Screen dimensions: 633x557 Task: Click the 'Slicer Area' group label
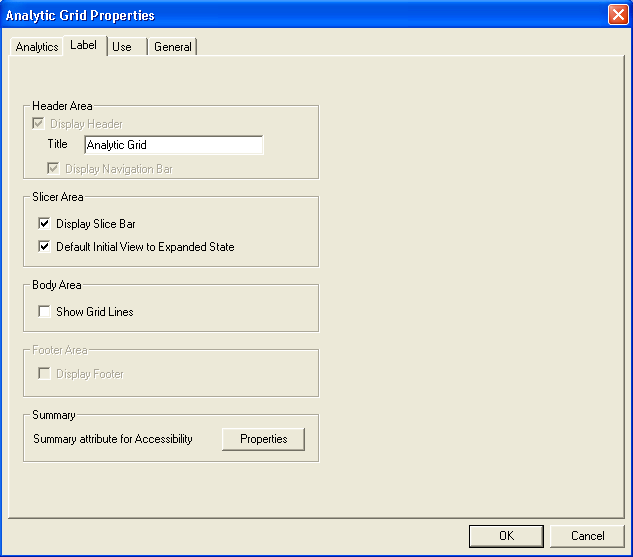coord(58,197)
